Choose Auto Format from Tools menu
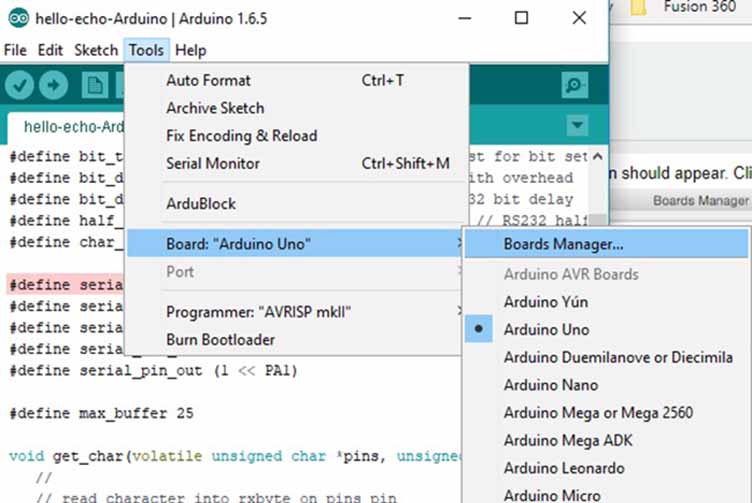Viewport: 752px width, 503px height. tap(294, 80)
